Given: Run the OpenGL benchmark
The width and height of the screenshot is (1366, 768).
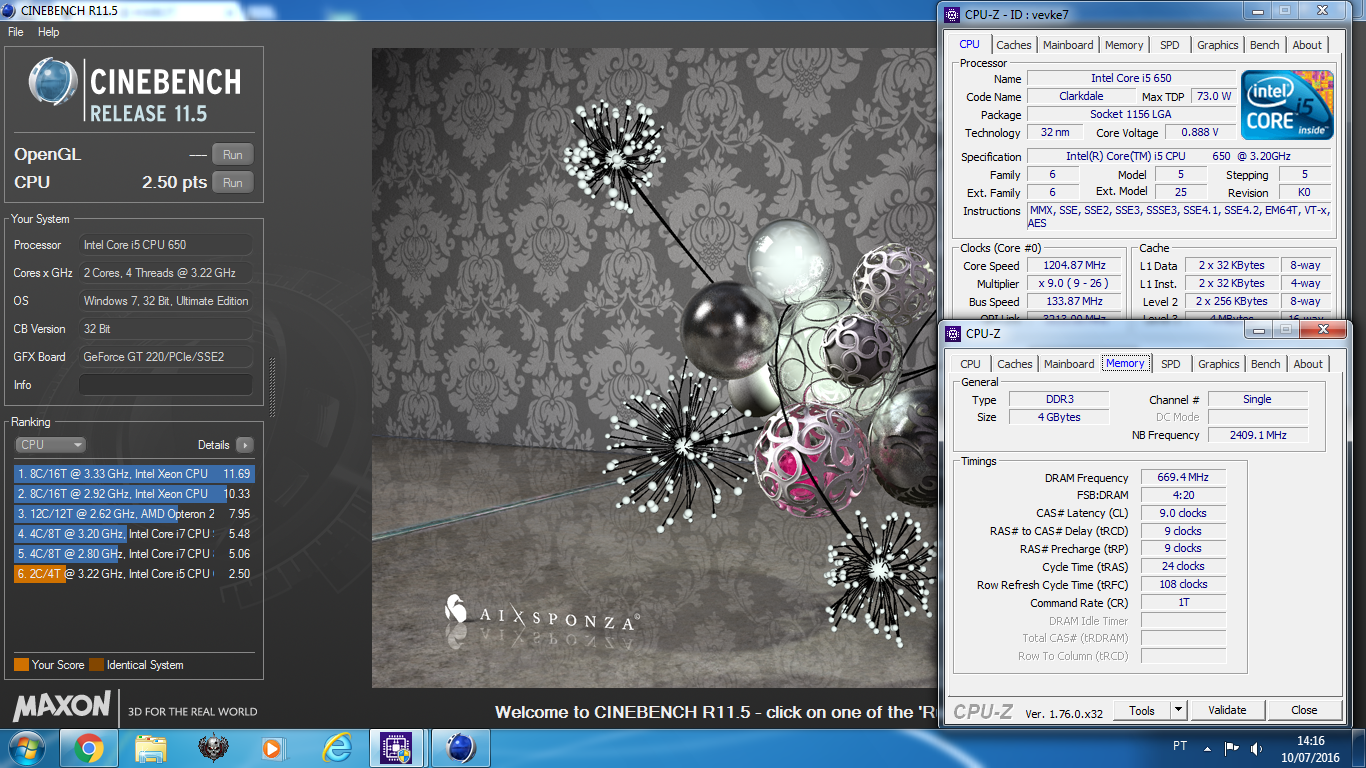Looking at the screenshot, I should tap(233, 154).
